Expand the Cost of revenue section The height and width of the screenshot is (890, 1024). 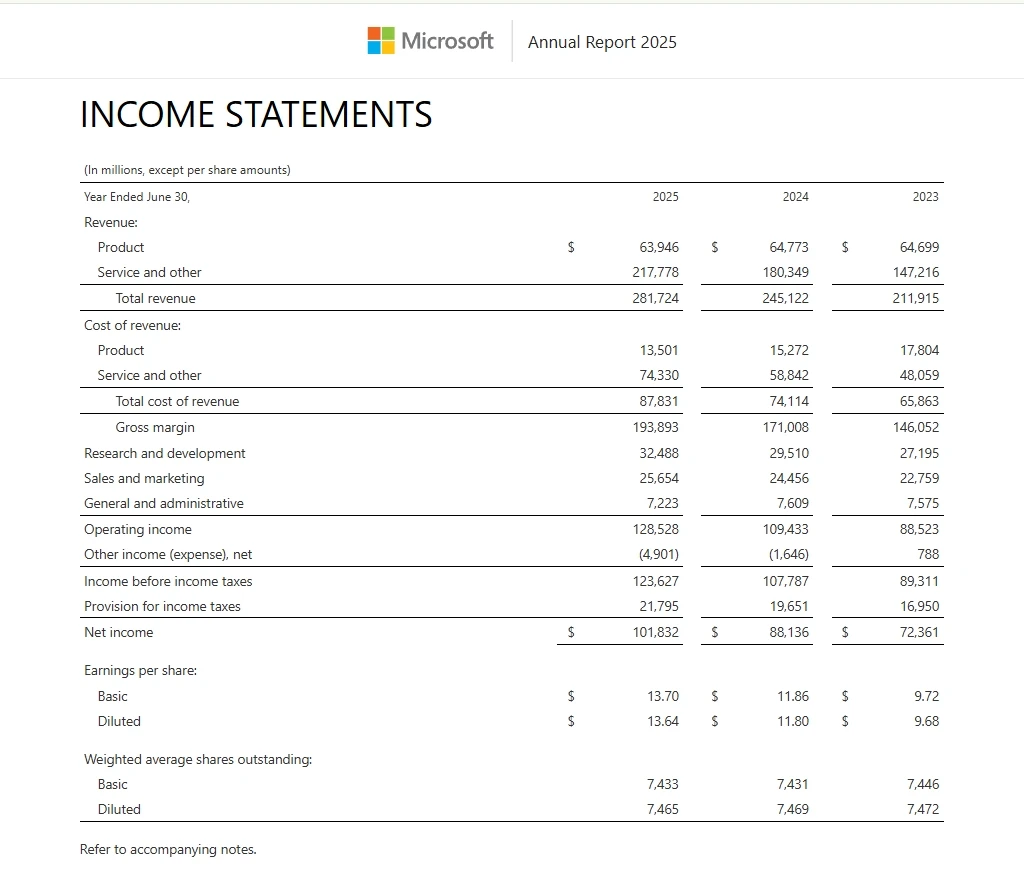(x=126, y=325)
